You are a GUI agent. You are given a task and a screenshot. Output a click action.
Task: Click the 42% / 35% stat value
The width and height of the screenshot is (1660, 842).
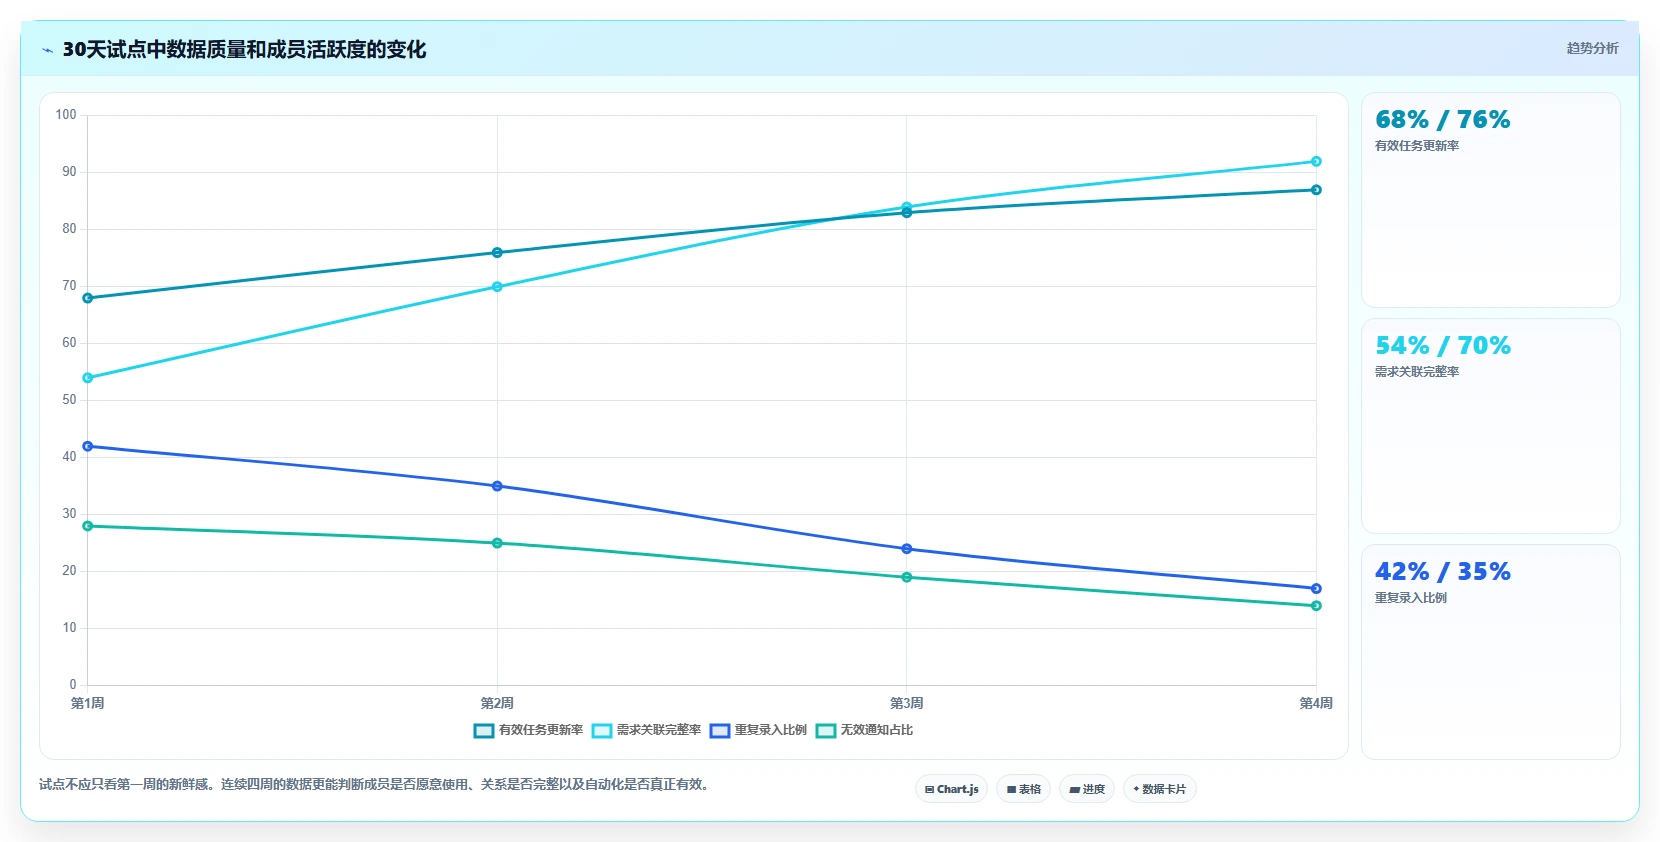coord(1442,572)
